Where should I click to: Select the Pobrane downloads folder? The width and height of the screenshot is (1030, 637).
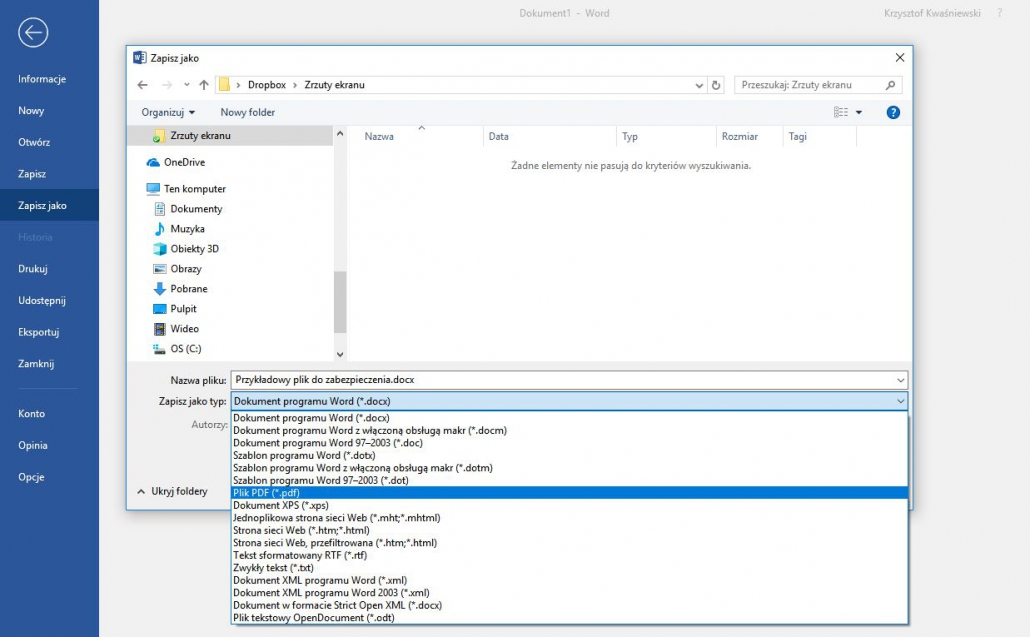pyautogui.click(x=189, y=289)
